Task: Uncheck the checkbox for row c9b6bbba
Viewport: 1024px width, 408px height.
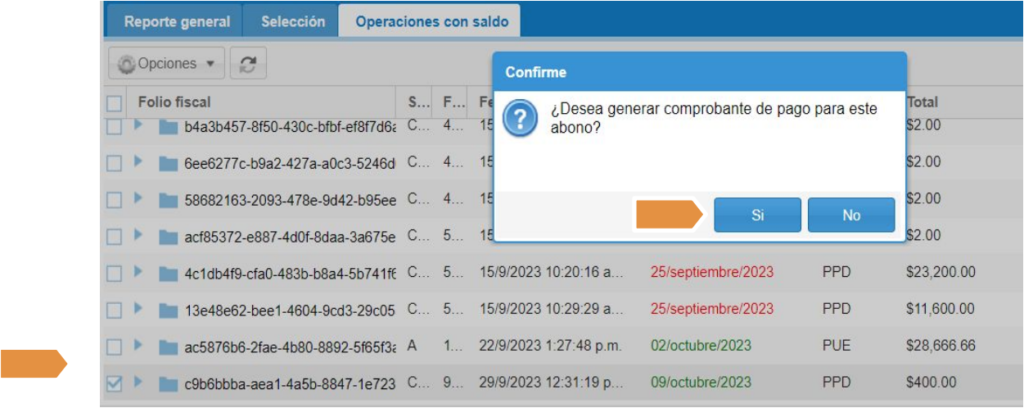Action: tap(114, 383)
